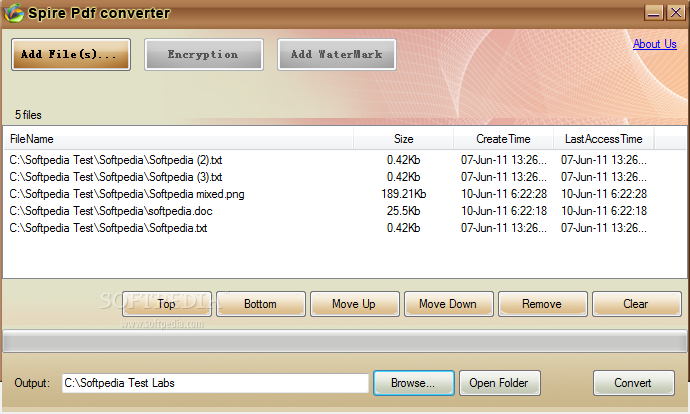The width and height of the screenshot is (690, 414).
Task: Move selected file to Top
Action: (167, 304)
